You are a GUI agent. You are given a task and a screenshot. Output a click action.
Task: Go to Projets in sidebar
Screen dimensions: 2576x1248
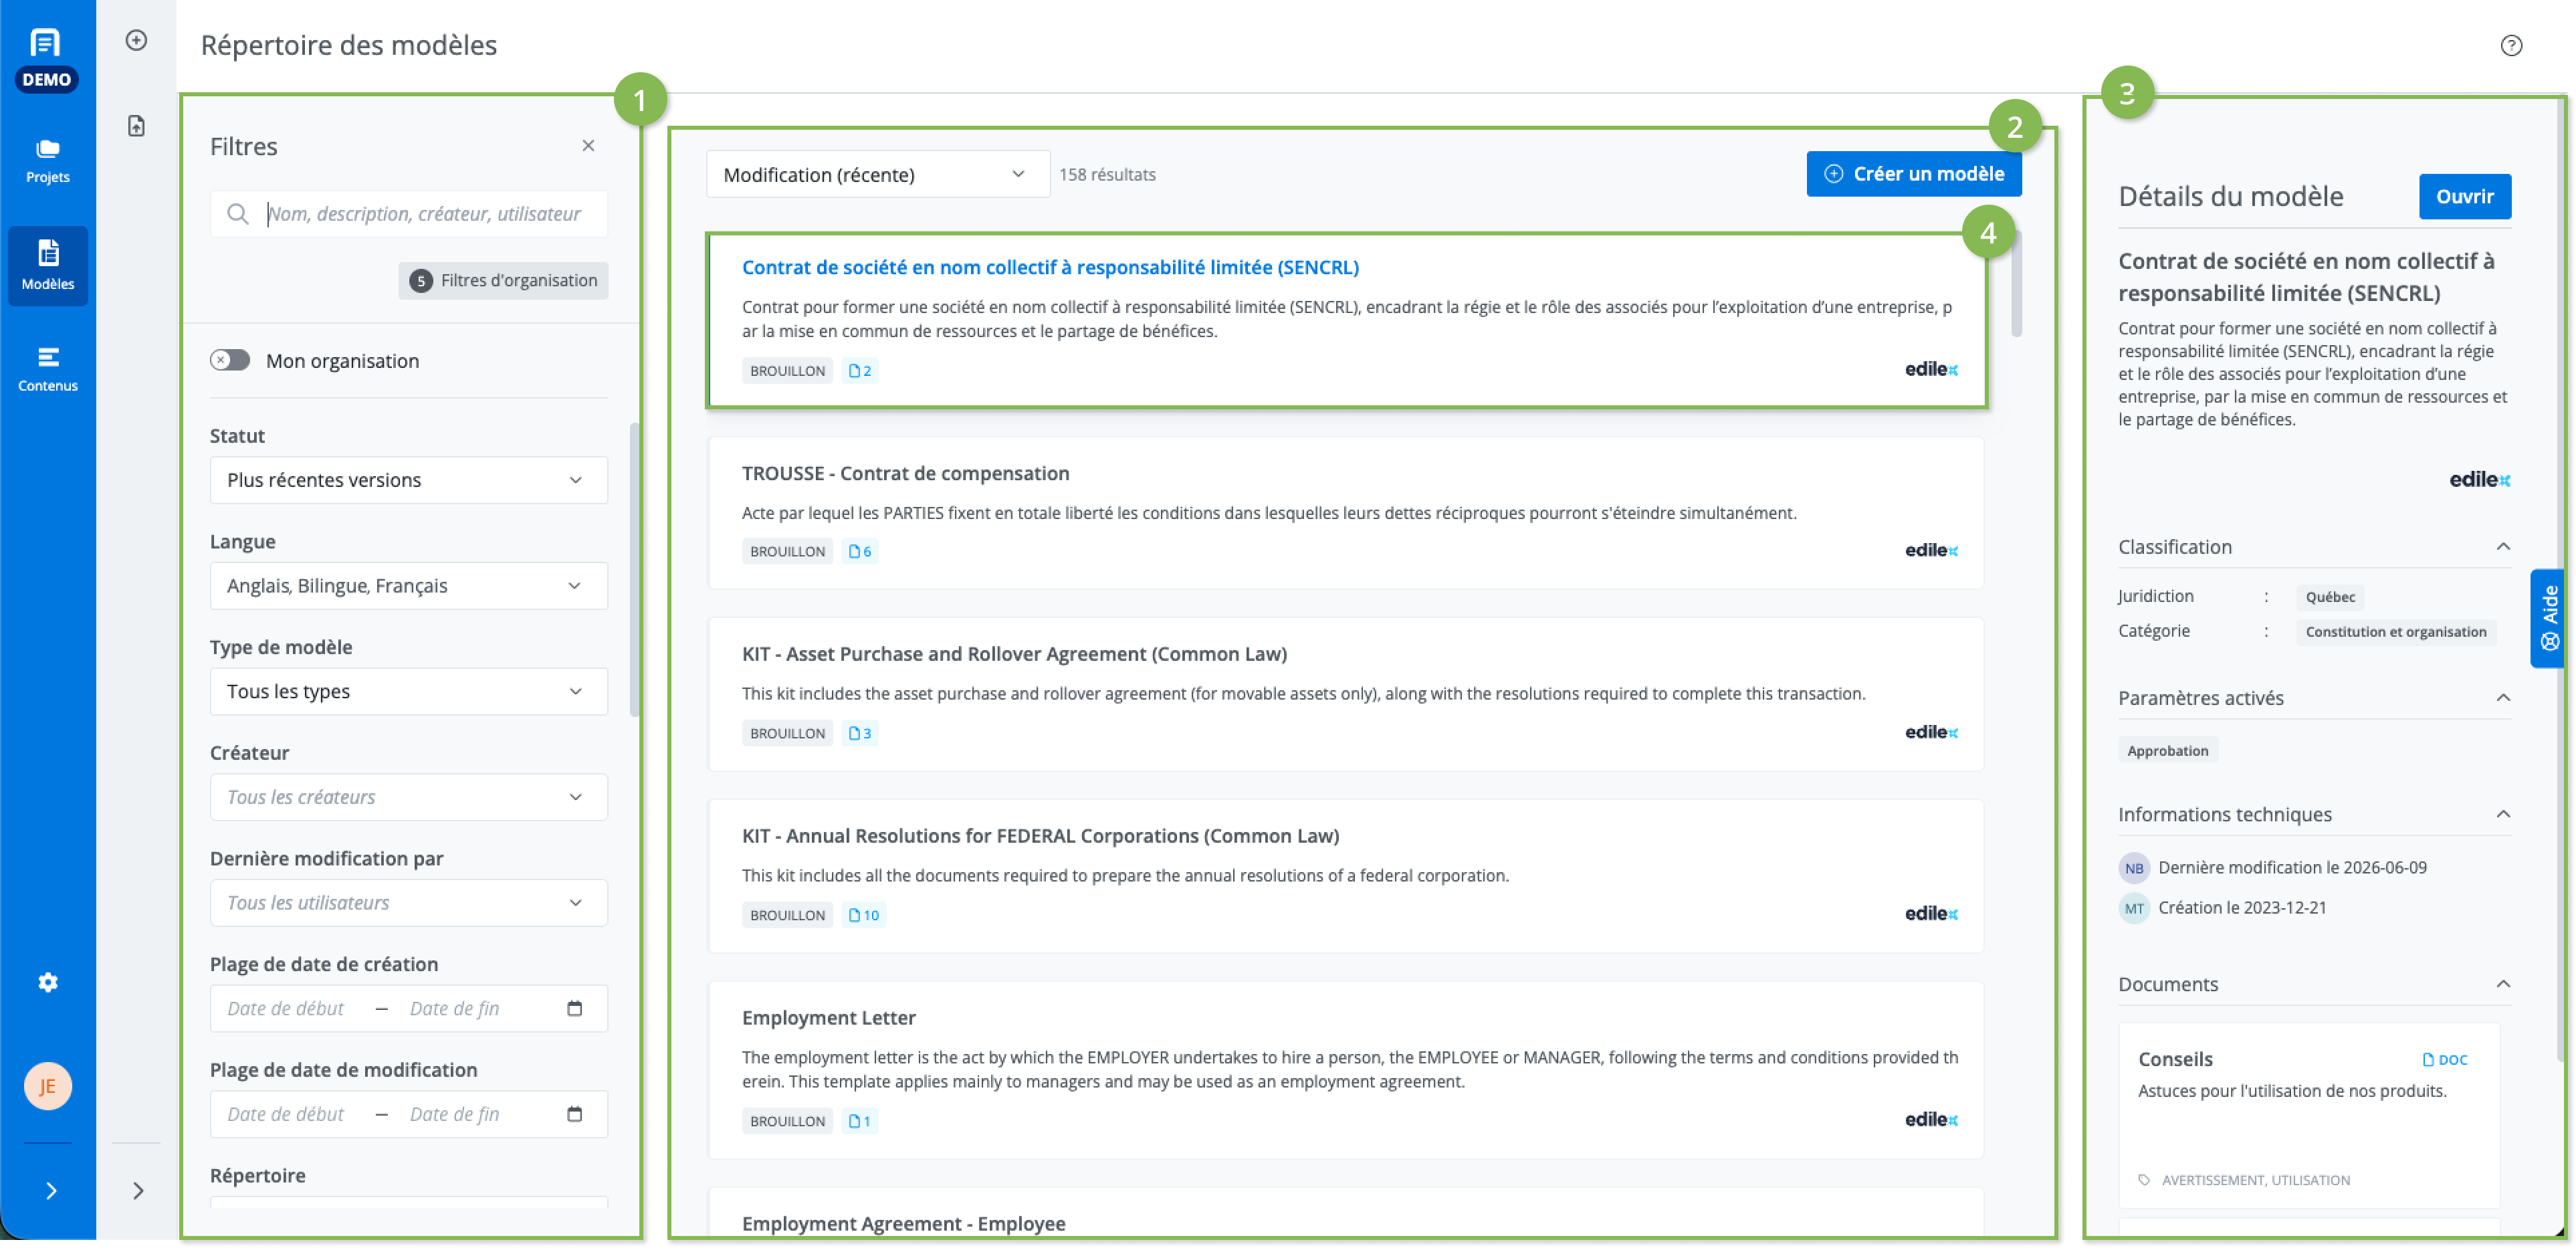(47, 161)
